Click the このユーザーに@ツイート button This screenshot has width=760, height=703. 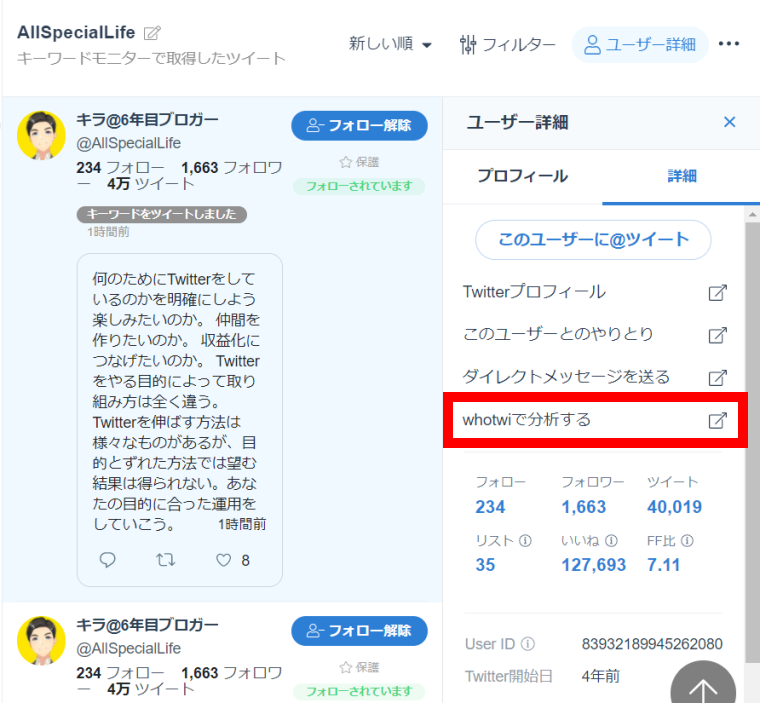coord(593,240)
